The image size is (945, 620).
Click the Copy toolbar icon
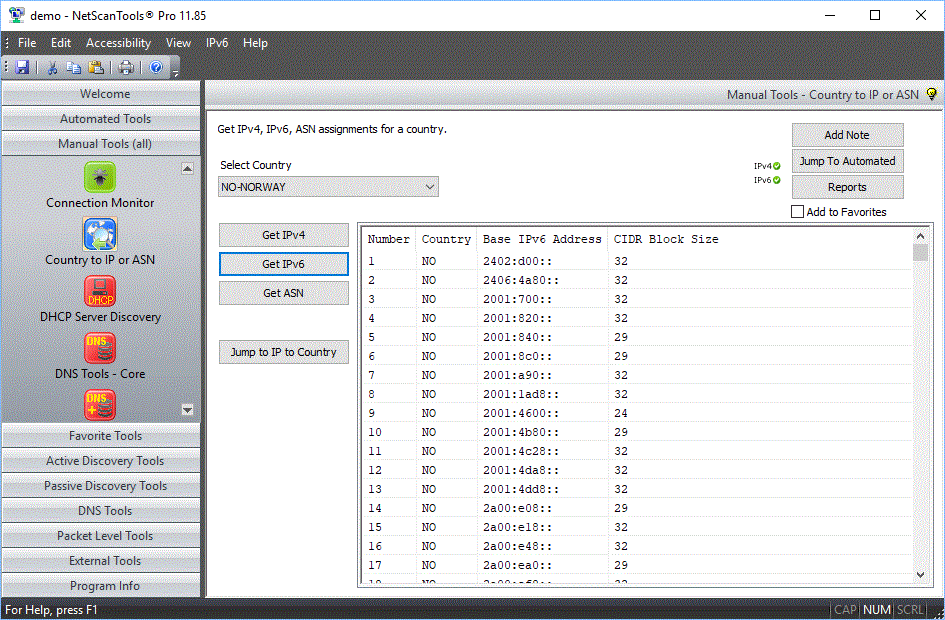[74, 67]
